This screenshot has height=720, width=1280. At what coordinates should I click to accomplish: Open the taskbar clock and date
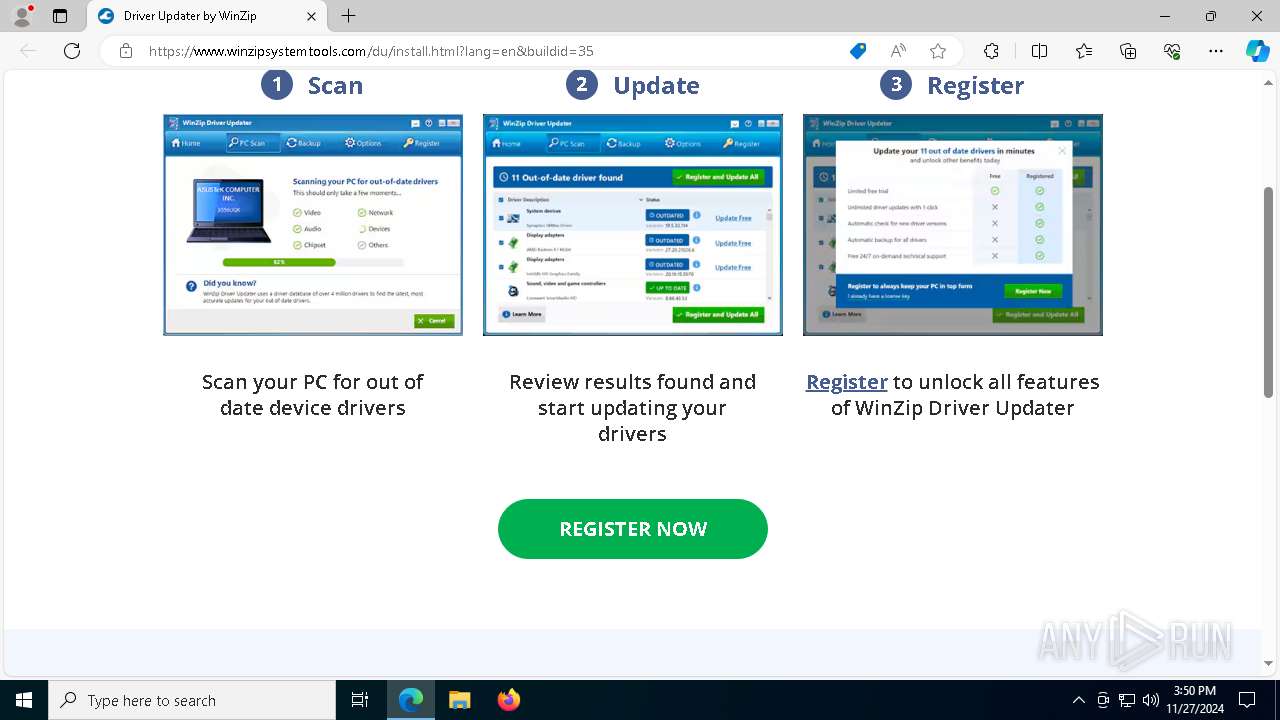(1194, 700)
